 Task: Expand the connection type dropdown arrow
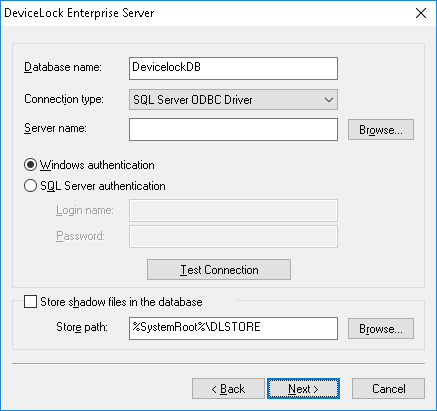(x=329, y=100)
